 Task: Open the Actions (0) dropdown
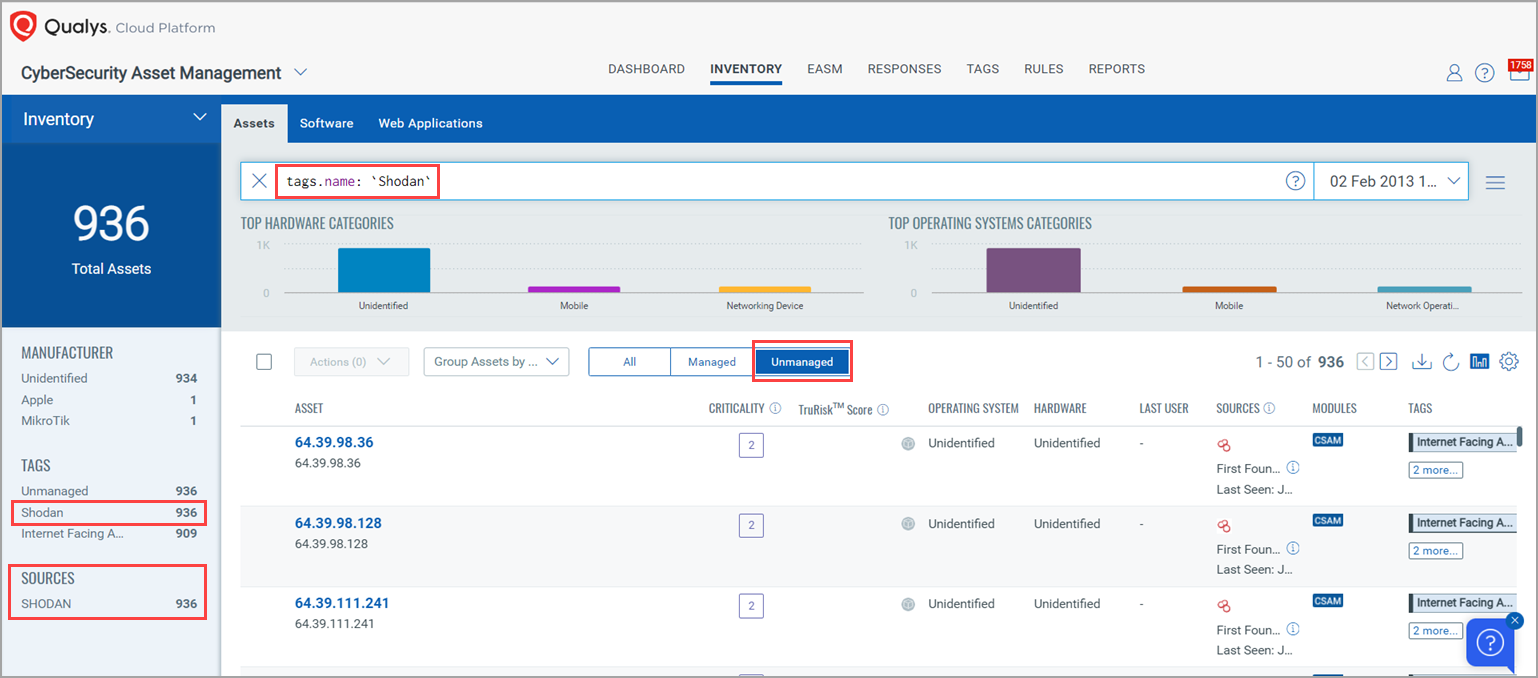[x=351, y=362]
